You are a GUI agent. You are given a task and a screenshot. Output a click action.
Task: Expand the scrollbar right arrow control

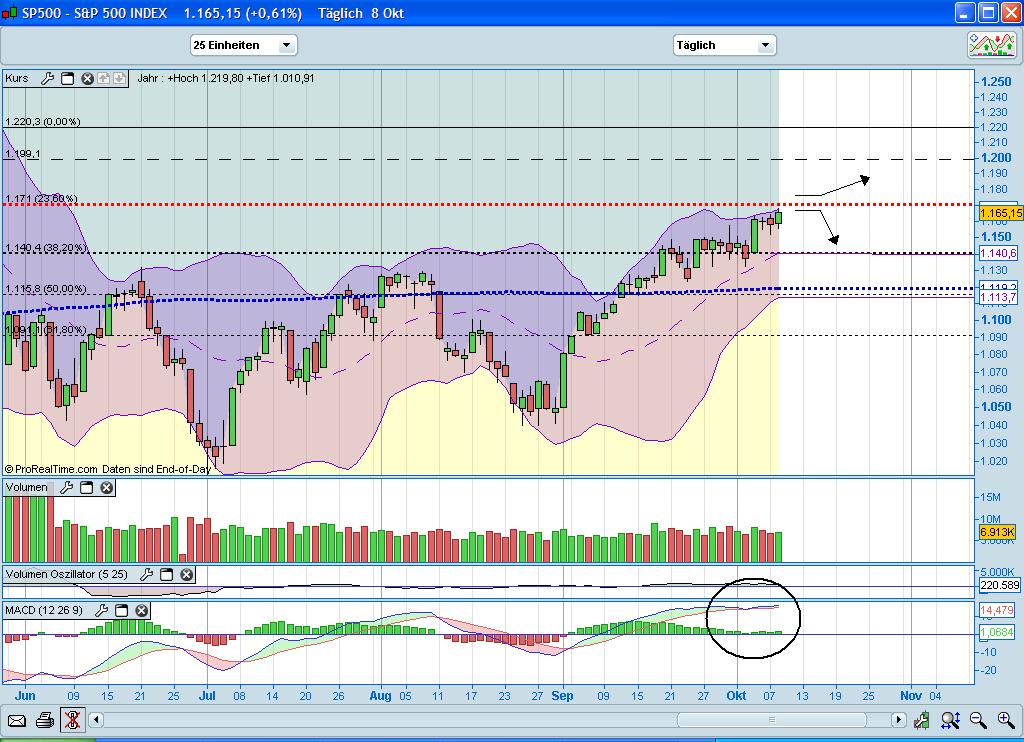point(898,720)
